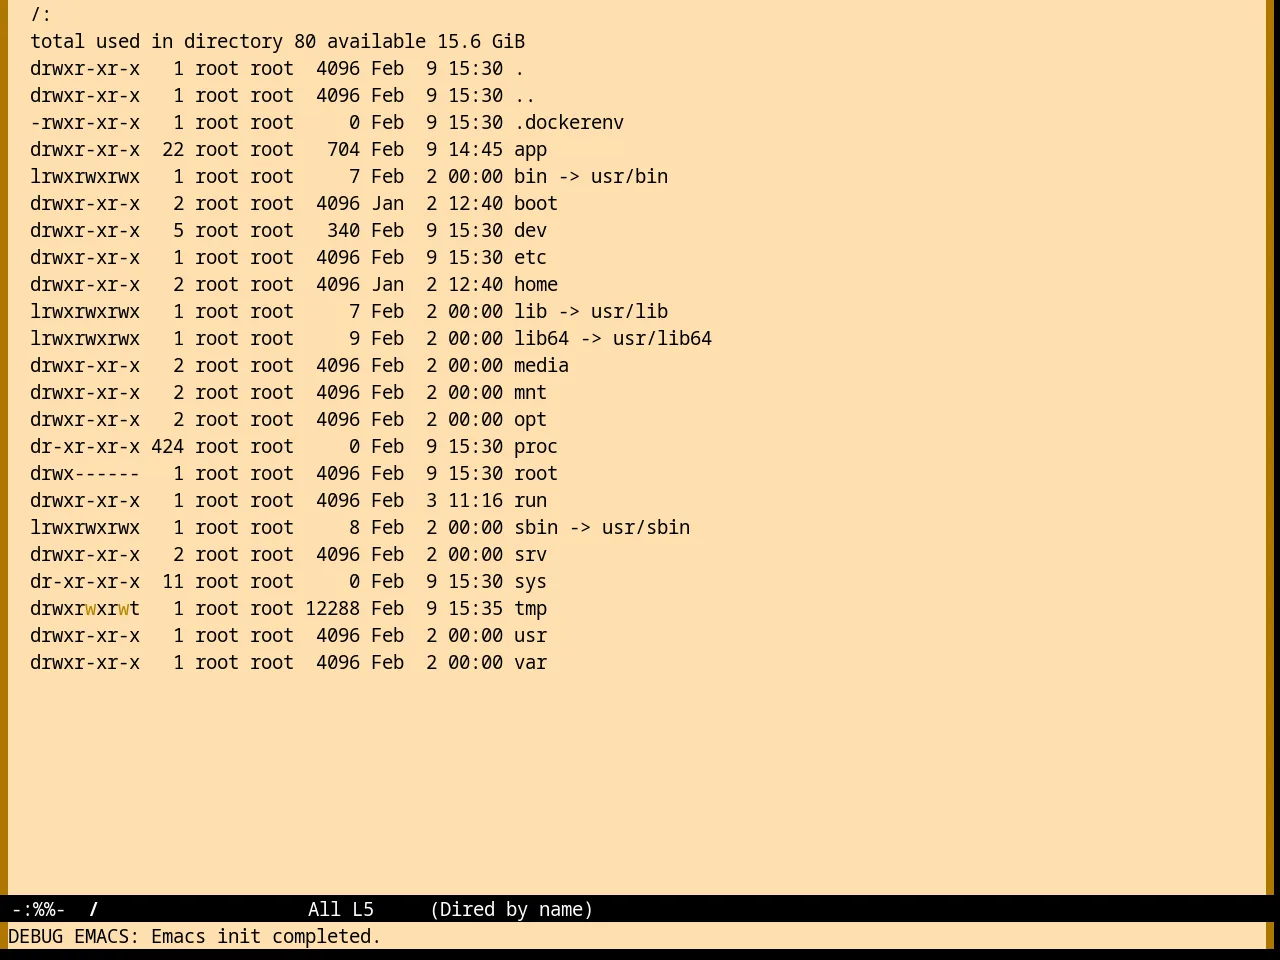Select the mnt directory
Viewport: 1280px width, 960px height.
530,392
